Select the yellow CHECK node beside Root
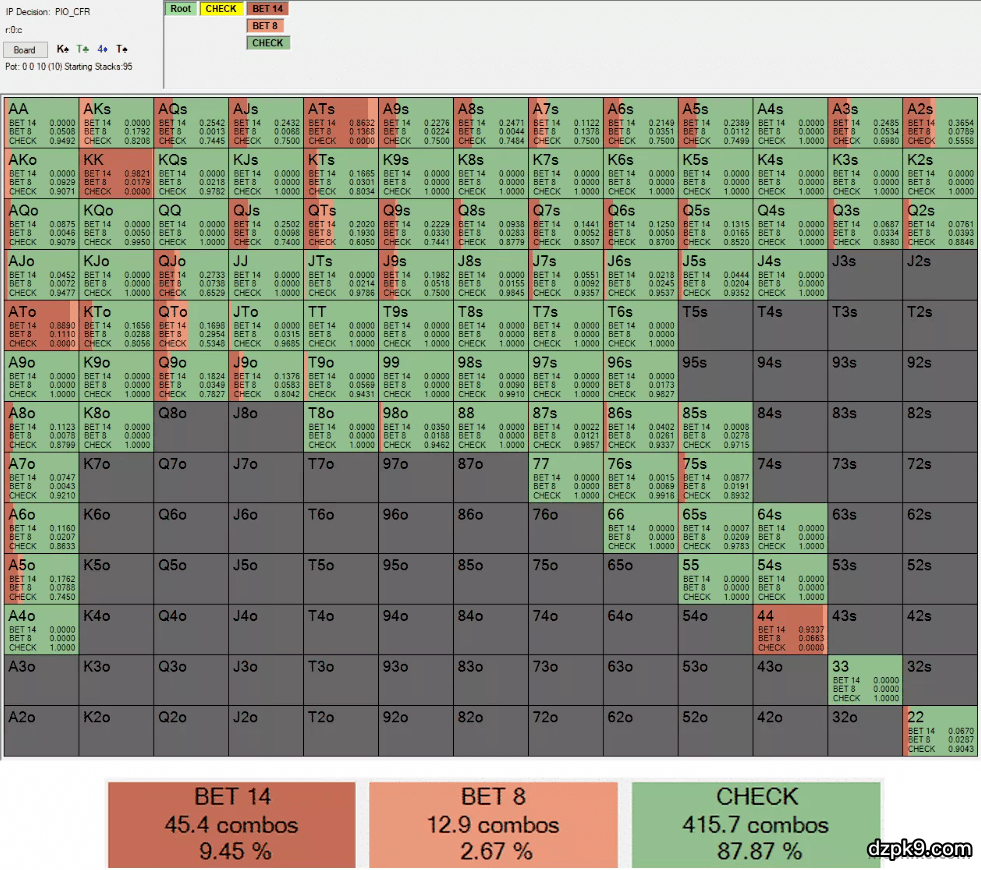 click(221, 9)
